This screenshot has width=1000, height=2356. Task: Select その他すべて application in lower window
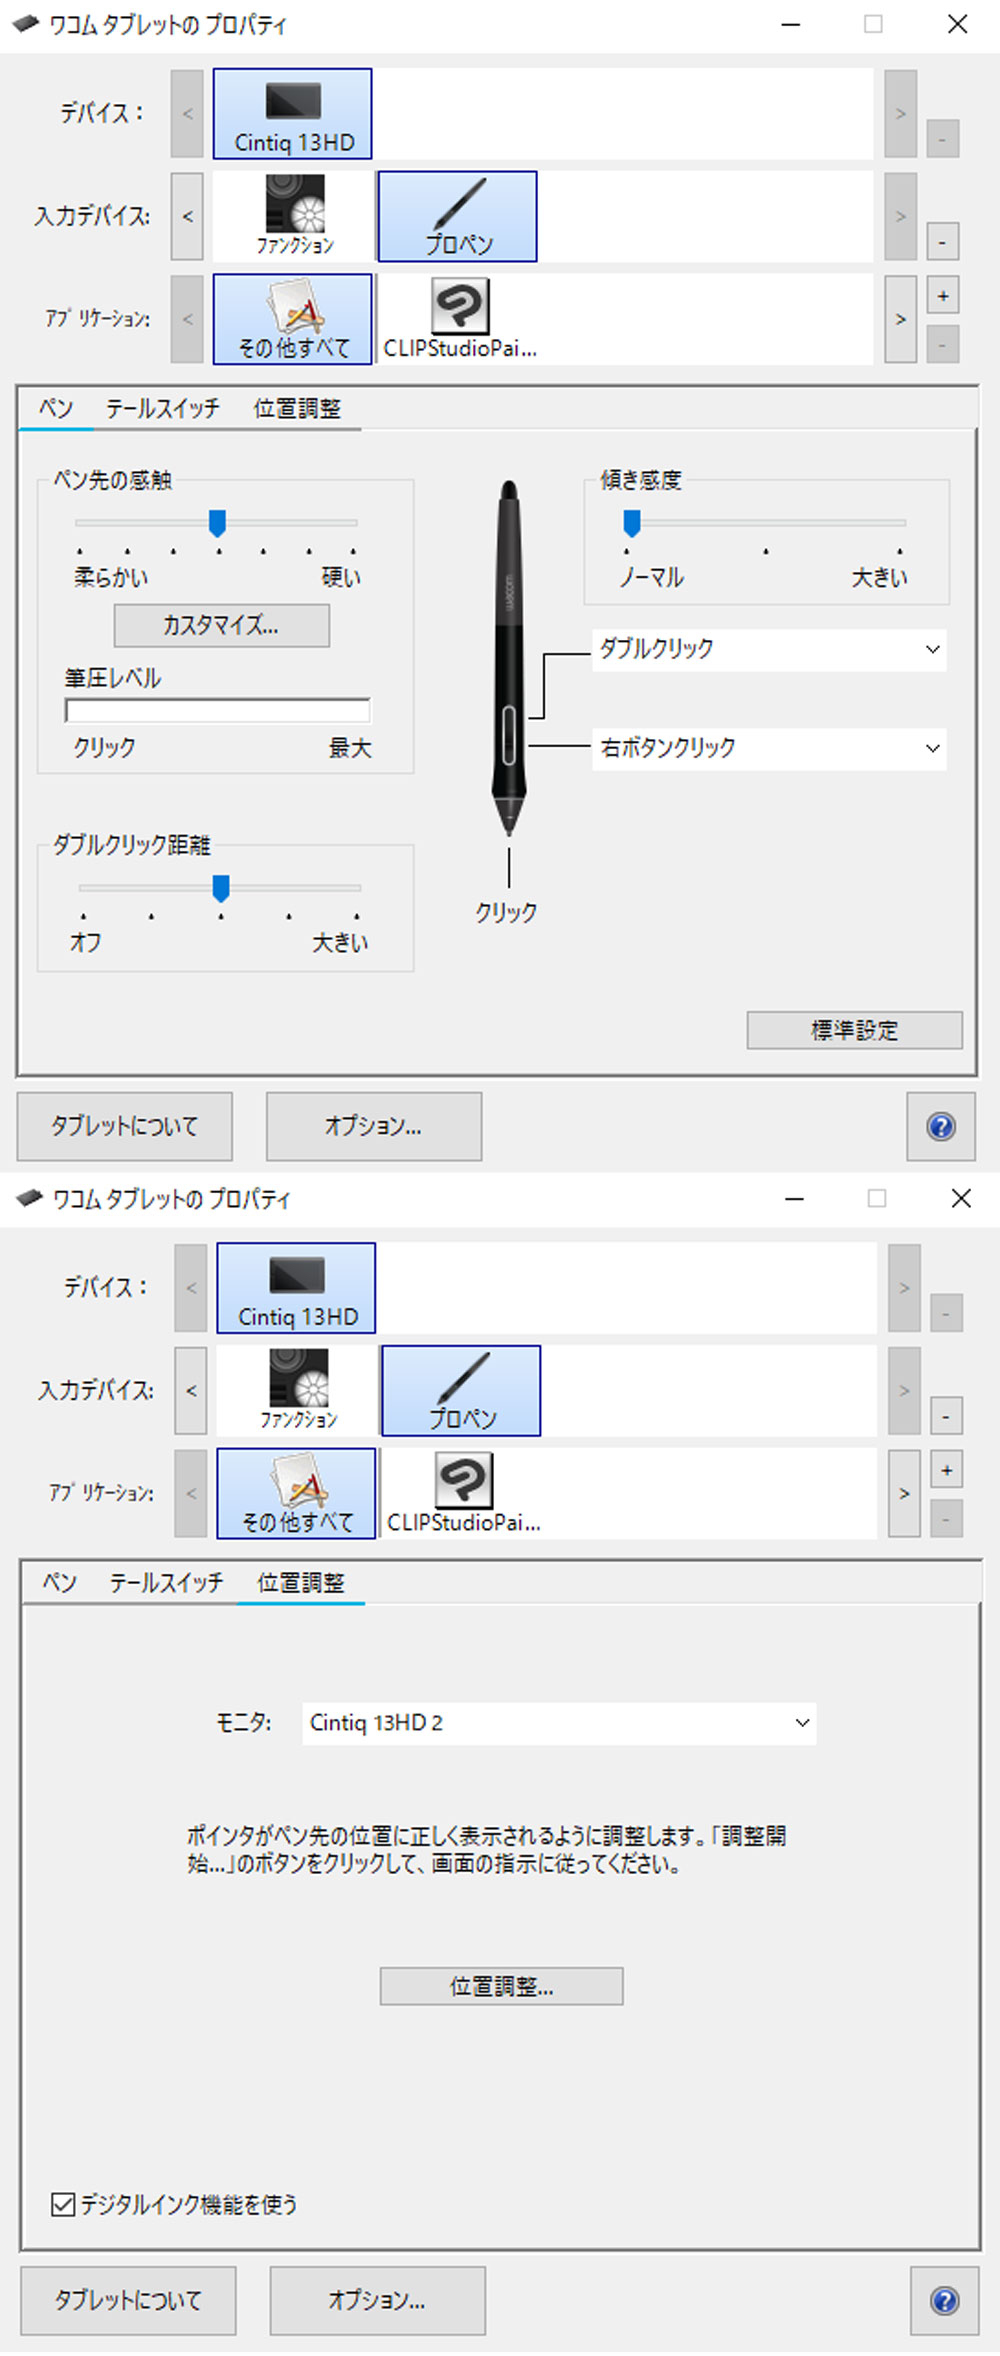tap(296, 1493)
